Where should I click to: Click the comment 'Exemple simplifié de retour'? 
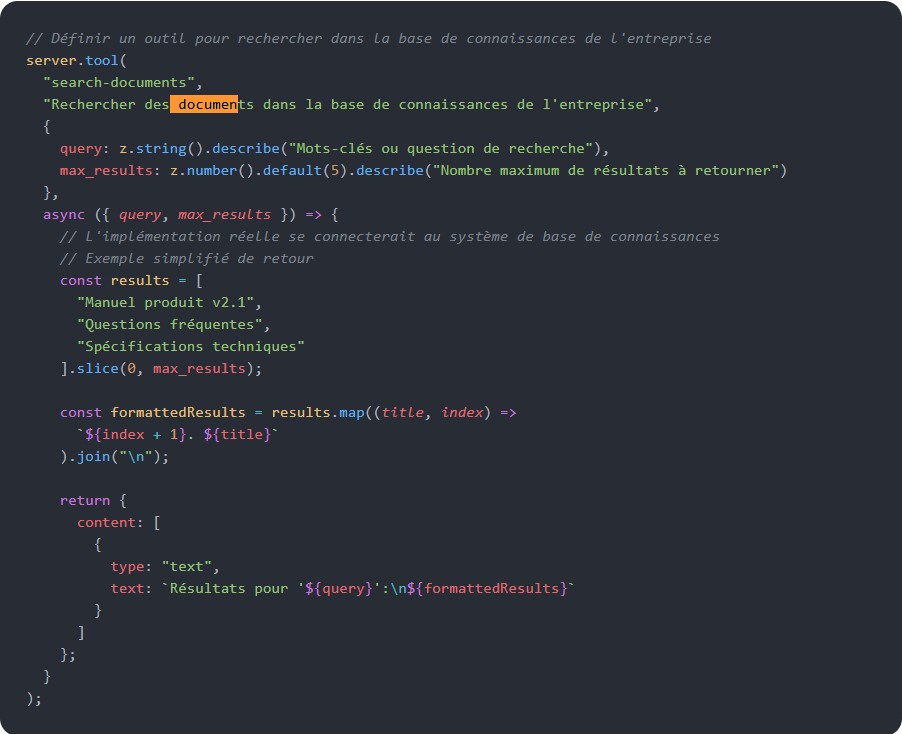[186, 258]
